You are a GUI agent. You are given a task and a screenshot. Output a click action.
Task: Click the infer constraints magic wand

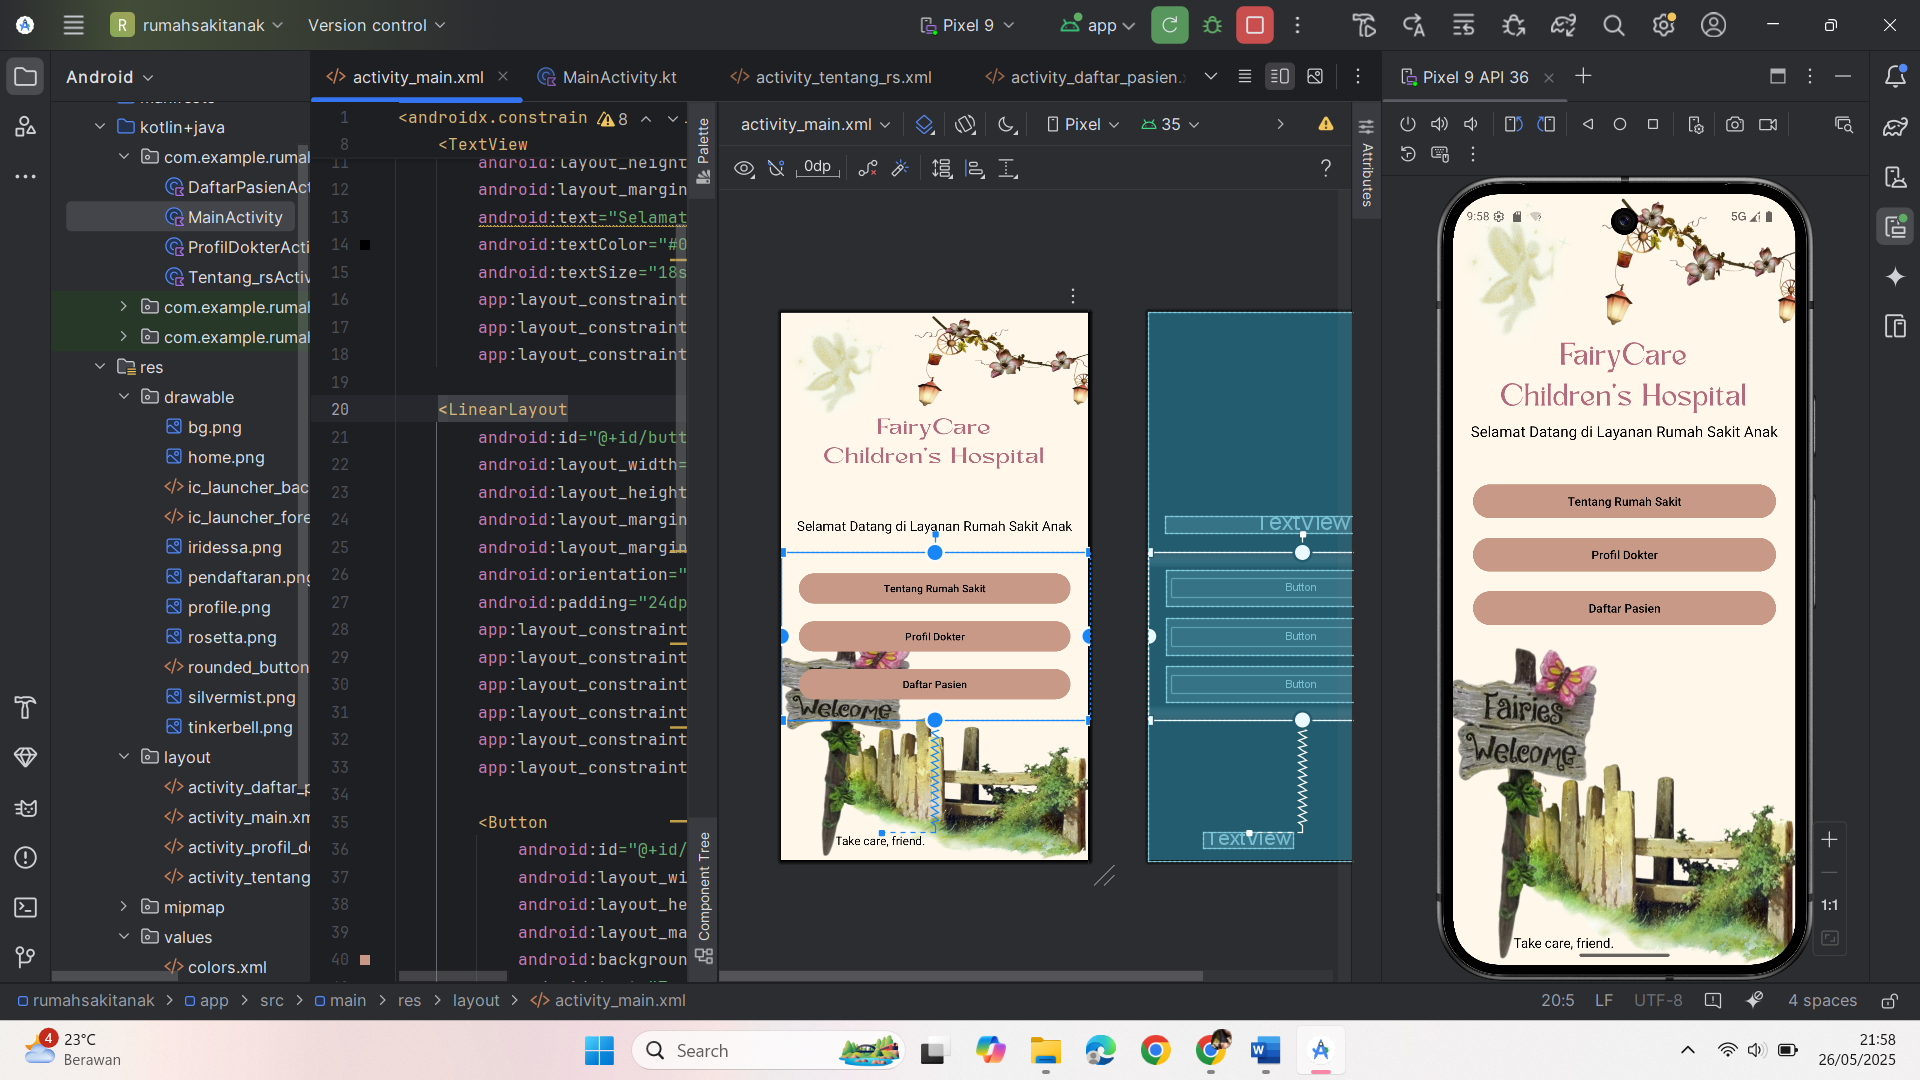900,168
